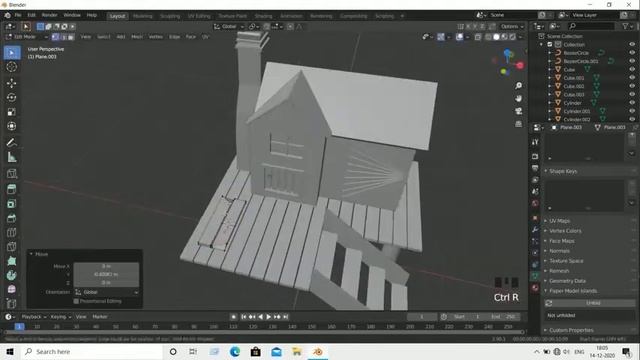This screenshot has width=640, height=360.
Task: Expand the UV Maps panel
Action: [x=559, y=221]
